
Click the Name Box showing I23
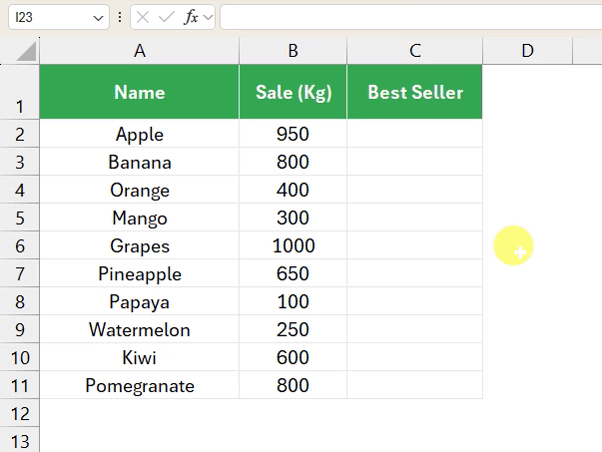tap(59, 17)
